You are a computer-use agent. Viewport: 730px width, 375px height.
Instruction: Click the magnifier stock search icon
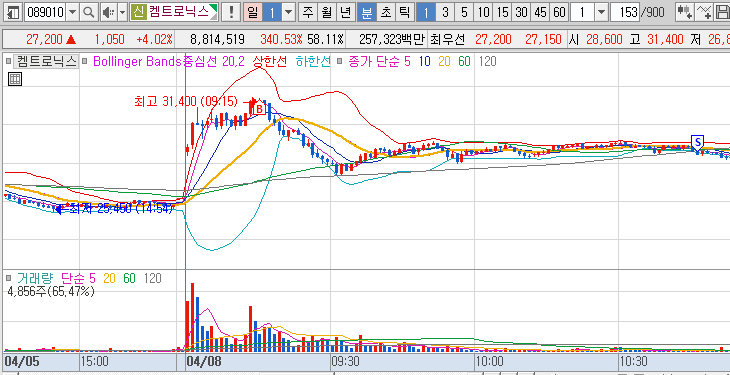click(x=88, y=13)
